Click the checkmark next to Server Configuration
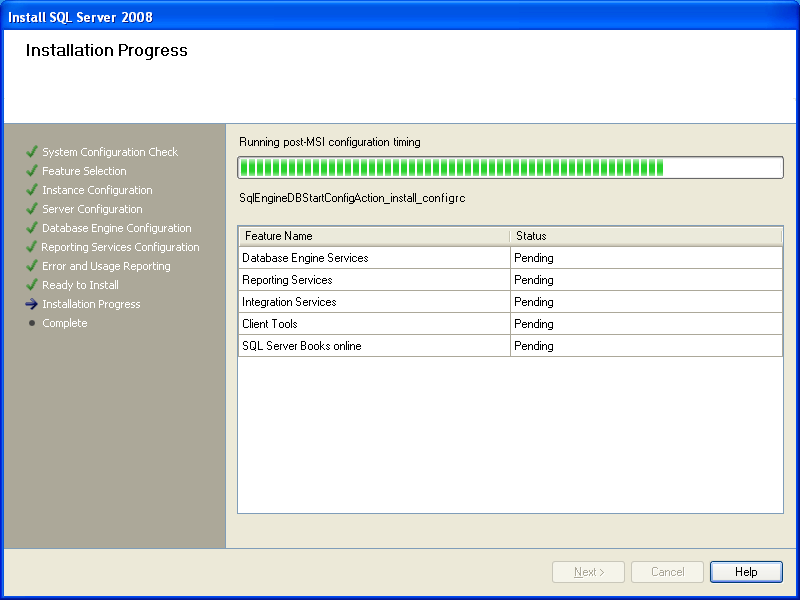Image resolution: width=800 pixels, height=600 pixels. (x=32, y=209)
